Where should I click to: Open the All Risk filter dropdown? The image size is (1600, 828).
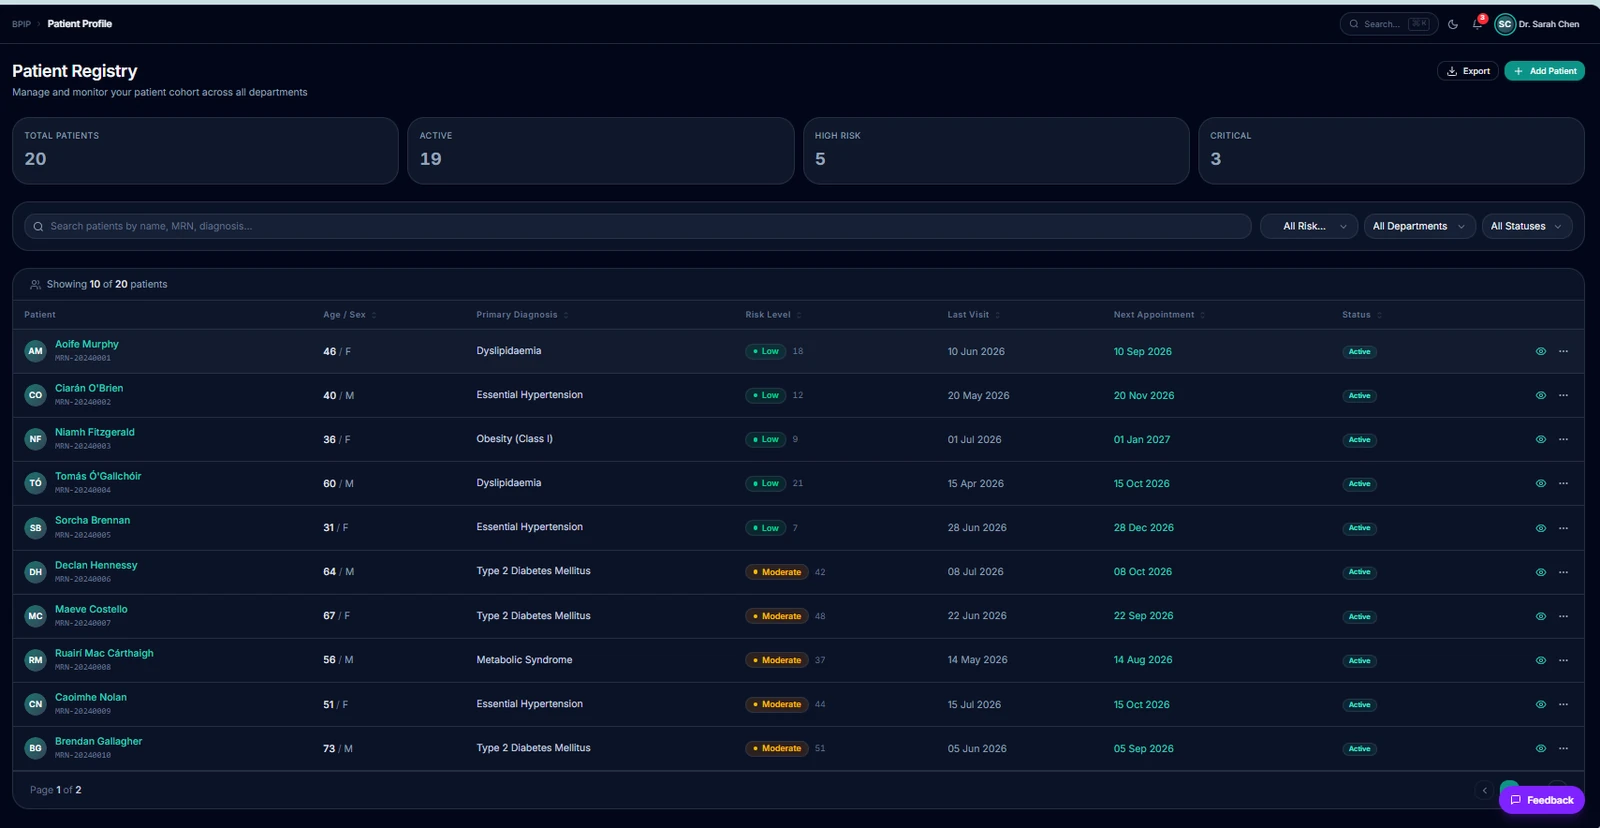(1309, 226)
